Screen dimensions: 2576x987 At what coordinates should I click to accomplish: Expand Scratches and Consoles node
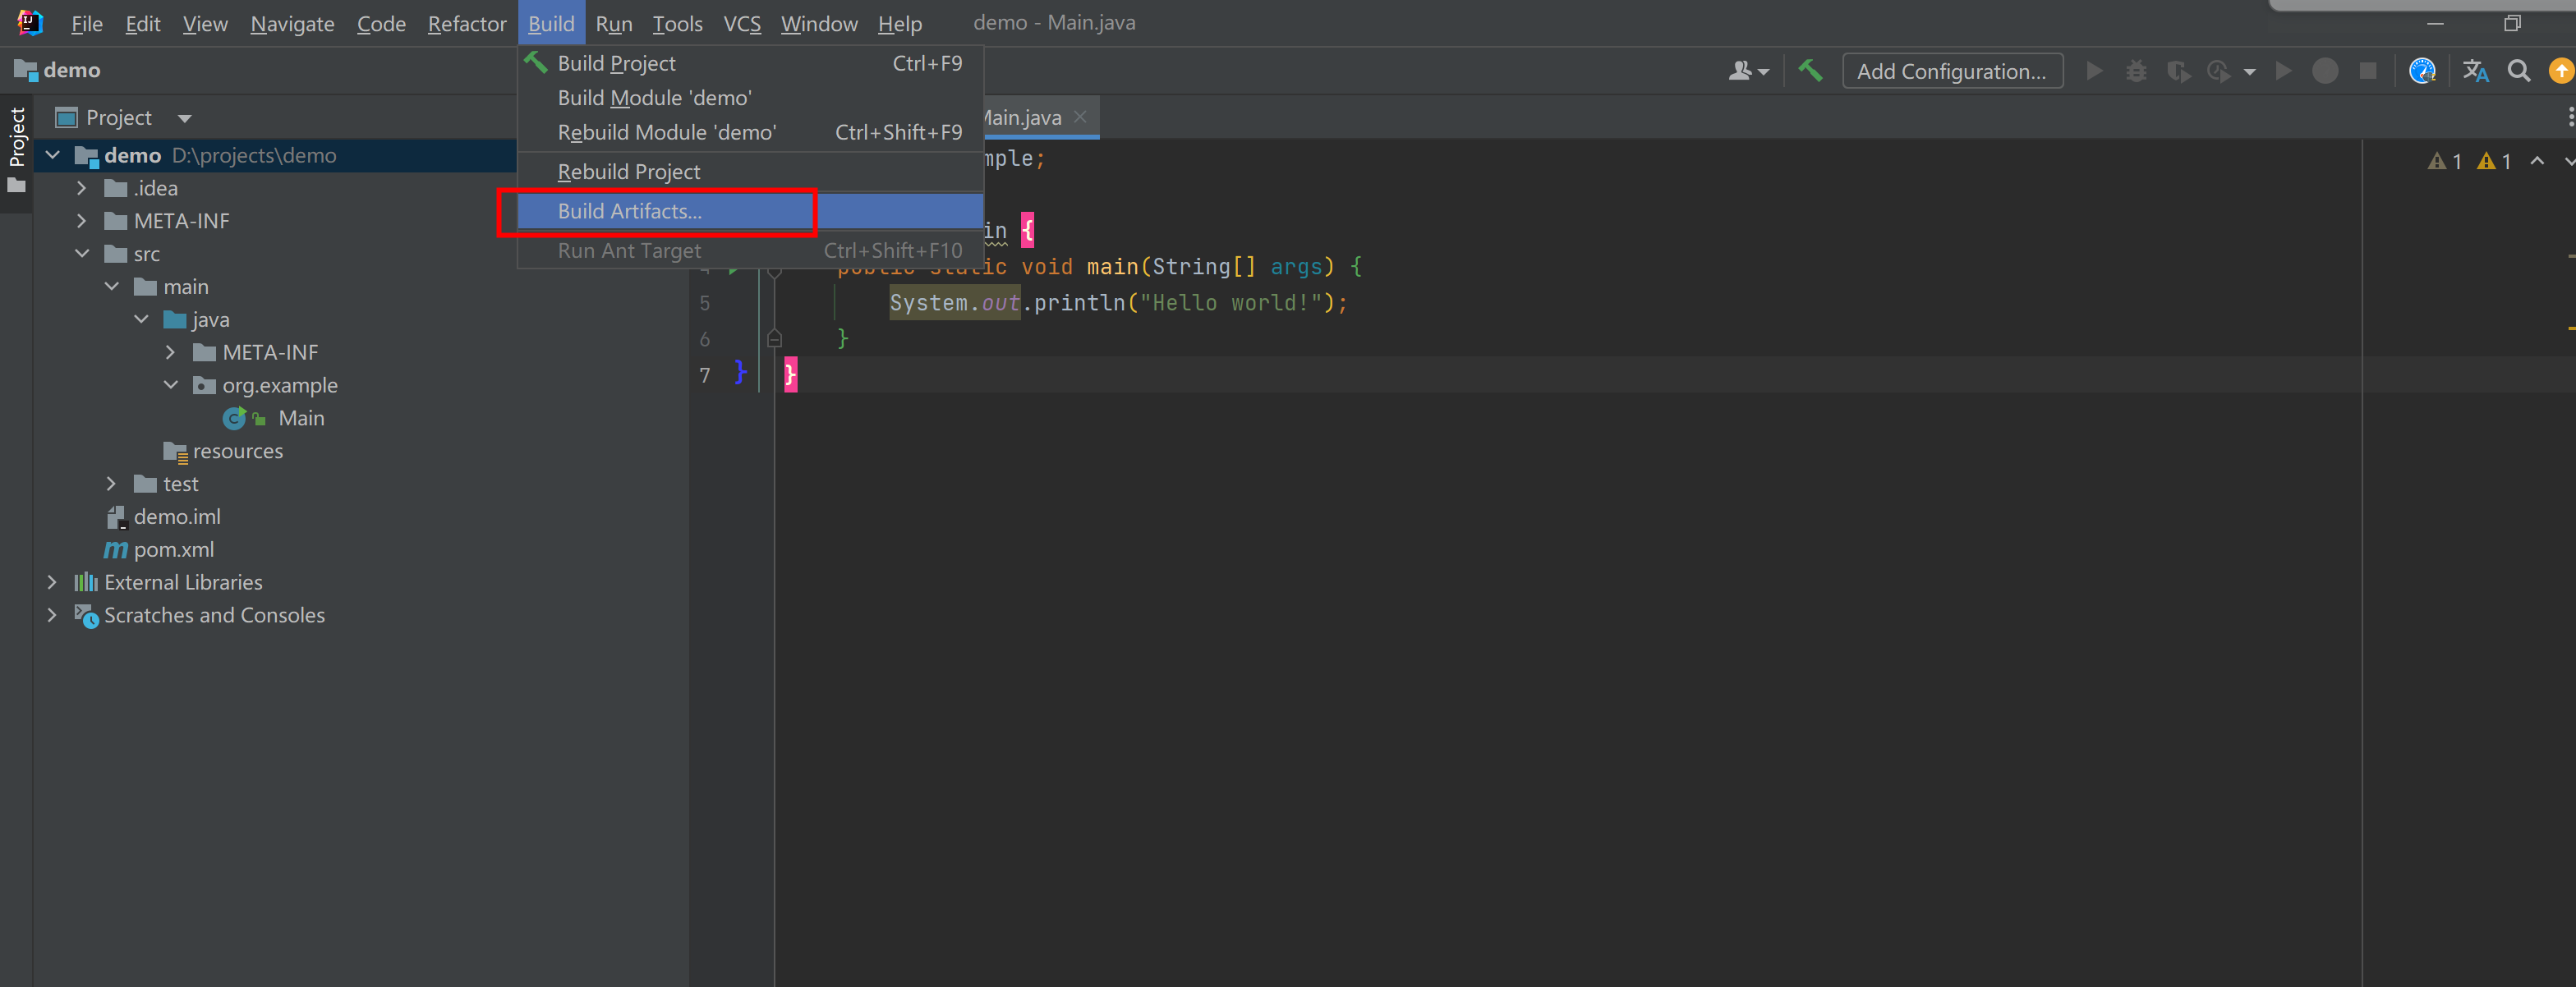[53, 615]
